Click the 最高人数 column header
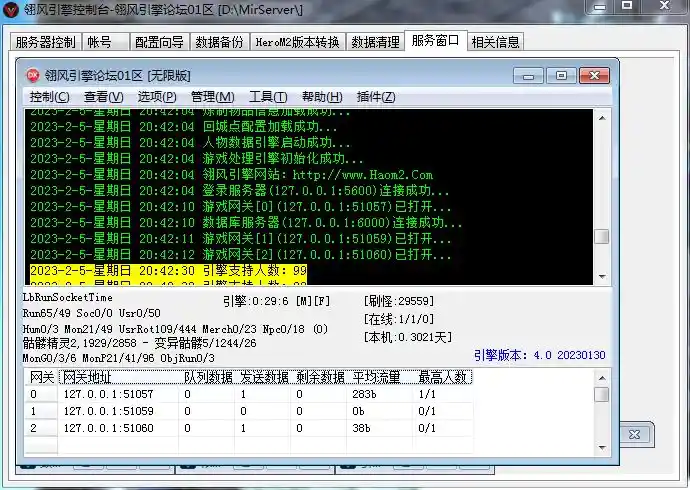This screenshot has width=690, height=490. click(442, 377)
